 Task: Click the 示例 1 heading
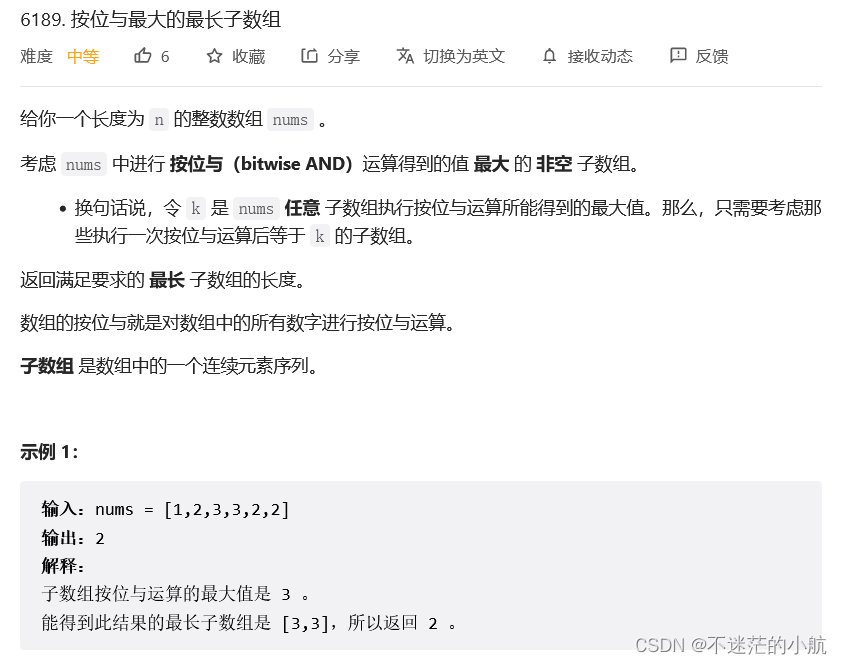click(49, 452)
